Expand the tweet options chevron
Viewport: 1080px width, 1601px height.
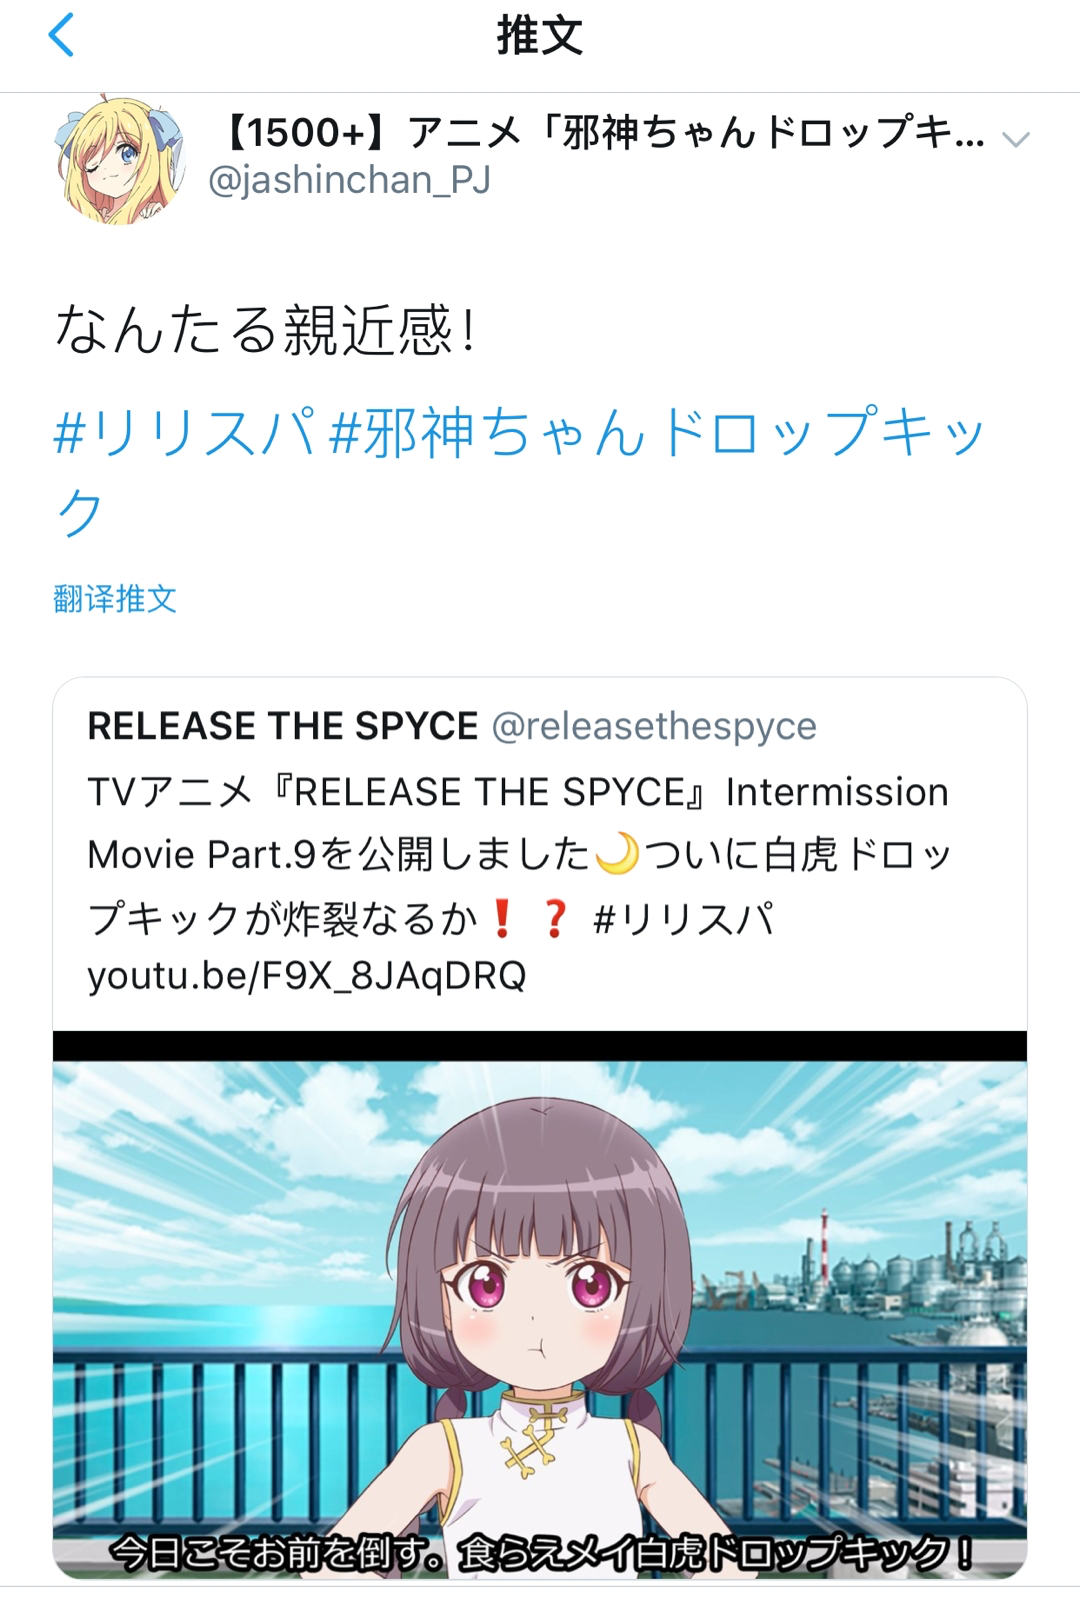pyautogui.click(x=1016, y=140)
